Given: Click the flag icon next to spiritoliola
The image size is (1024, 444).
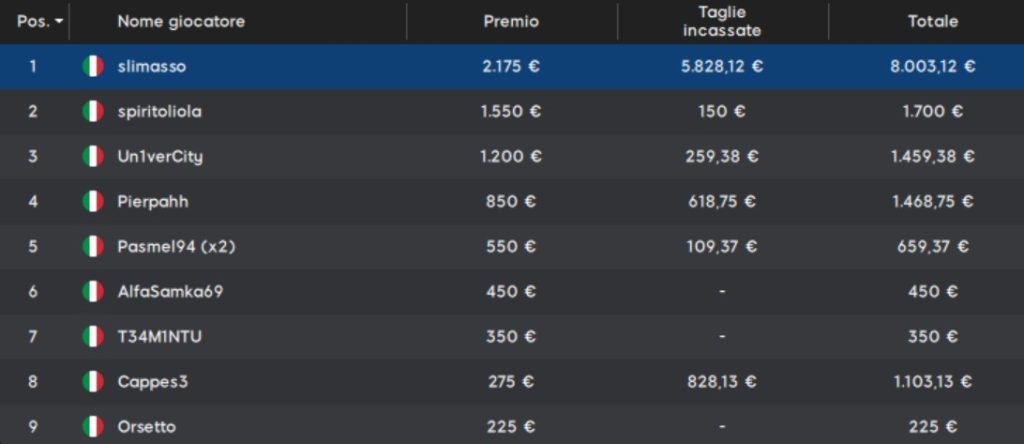Looking at the screenshot, I should pyautogui.click(x=93, y=112).
